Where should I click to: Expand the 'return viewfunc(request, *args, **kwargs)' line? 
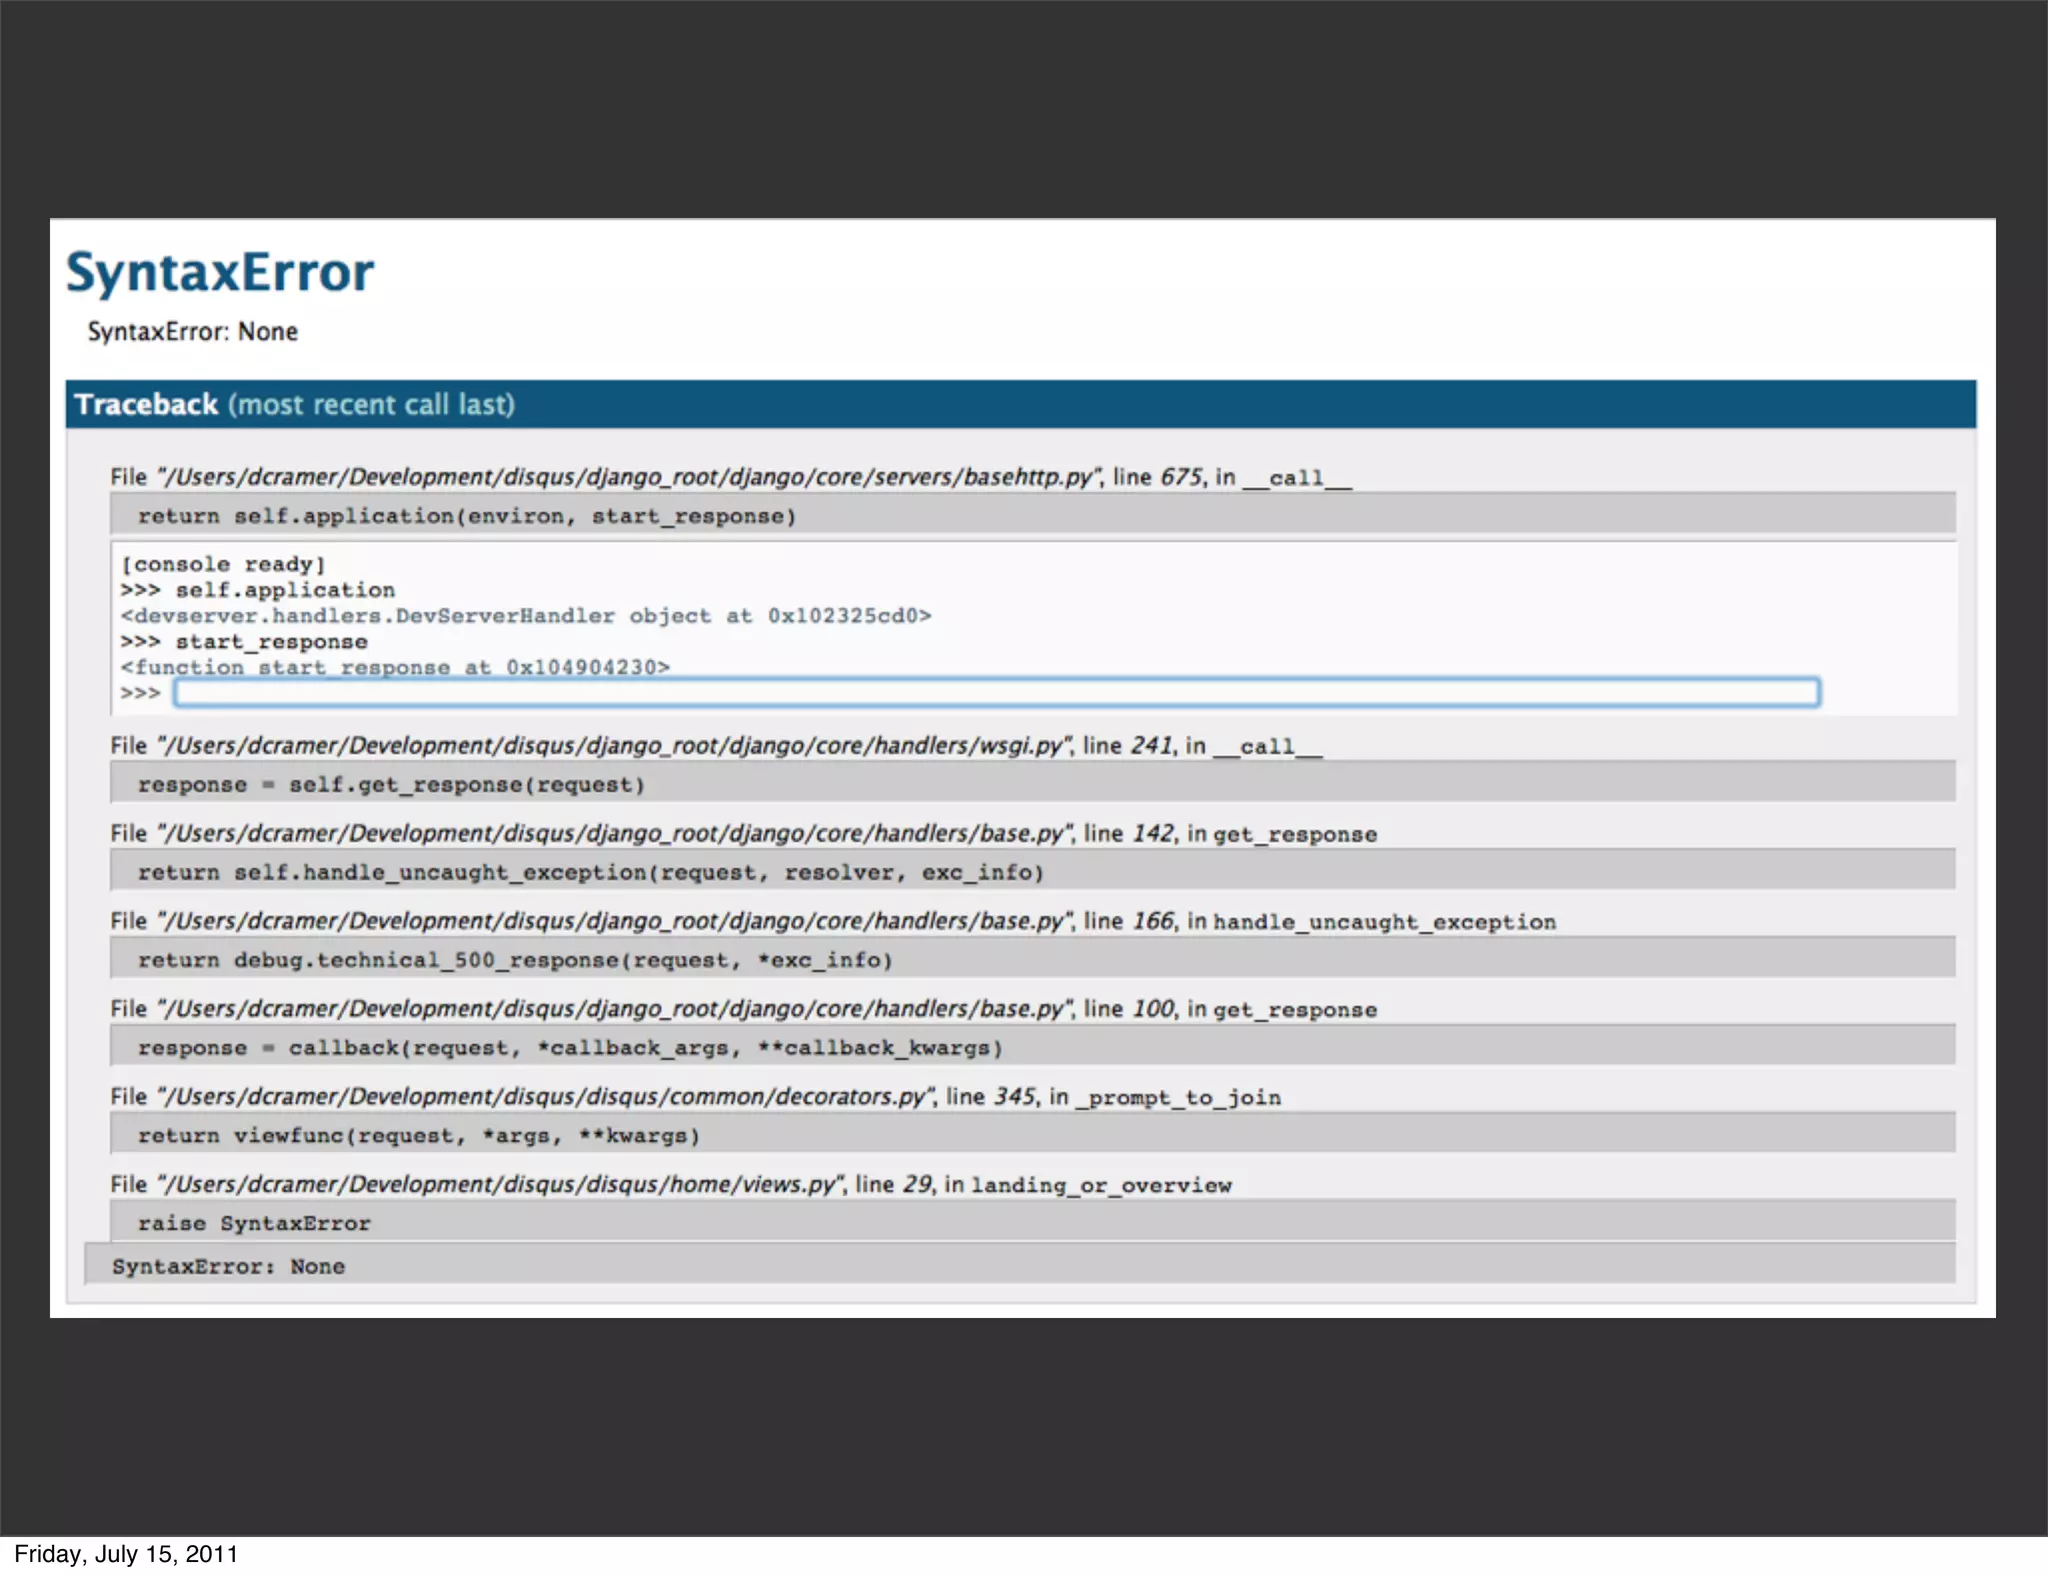[418, 1136]
